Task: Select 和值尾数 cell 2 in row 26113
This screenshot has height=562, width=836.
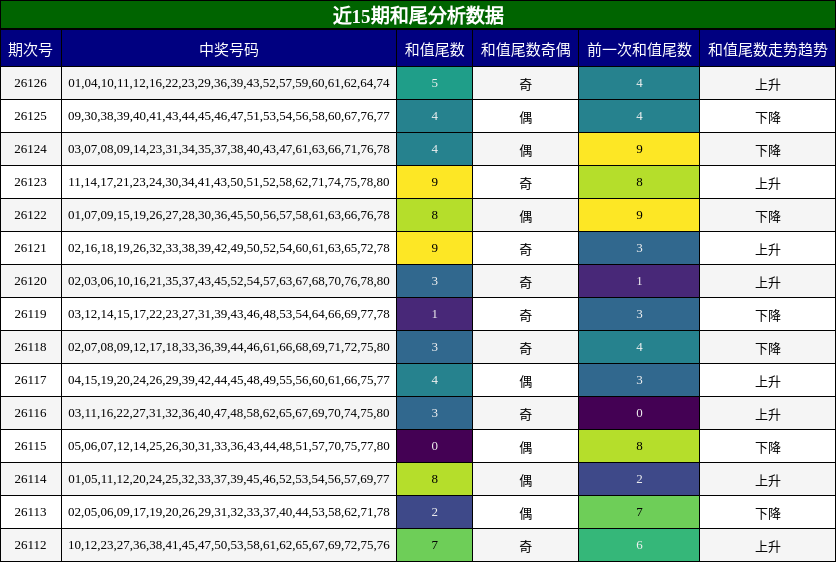Action: (435, 512)
